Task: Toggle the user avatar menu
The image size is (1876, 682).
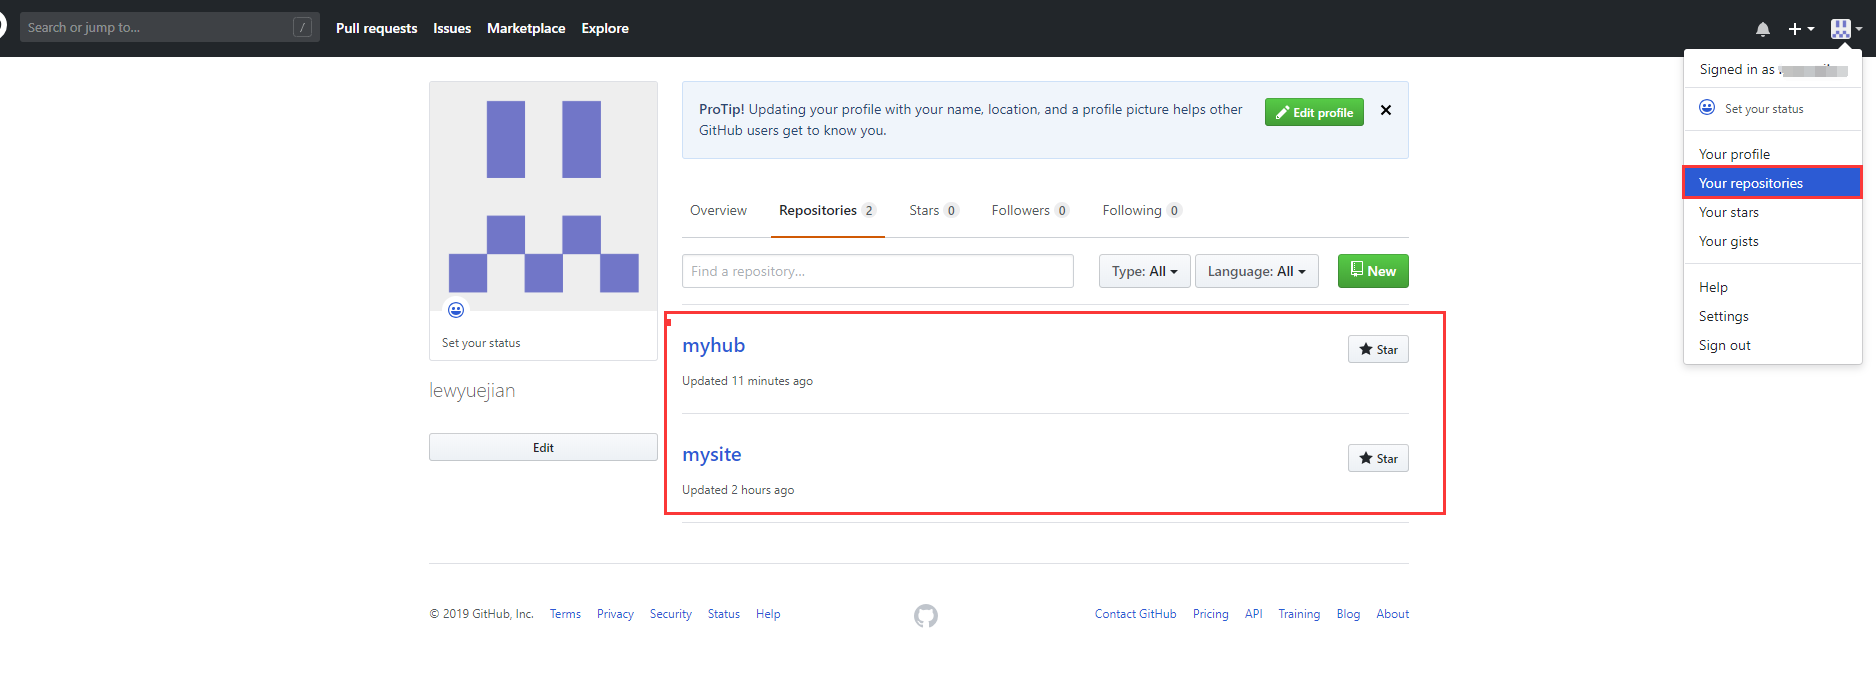Action: click(1846, 29)
